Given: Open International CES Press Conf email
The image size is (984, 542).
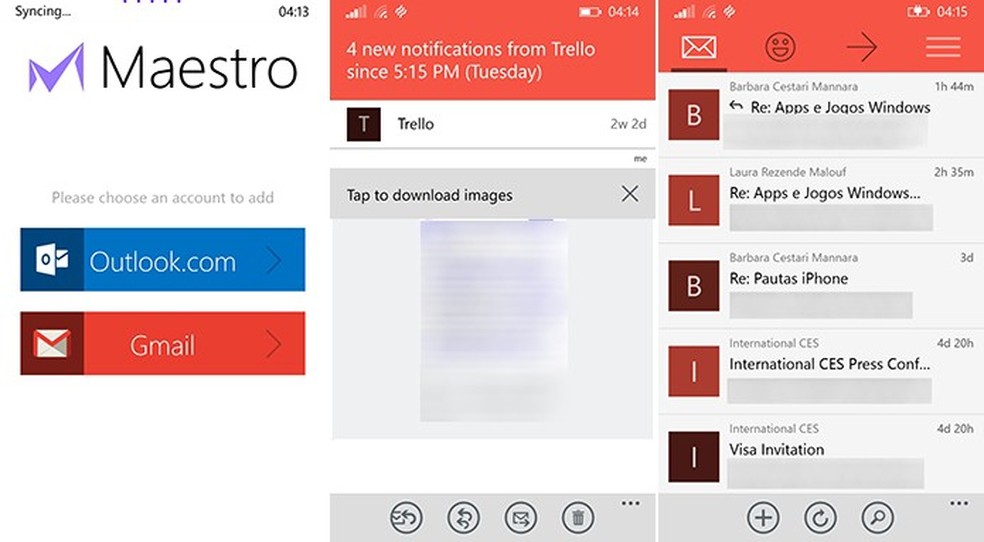Looking at the screenshot, I should (x=821, y=371).
